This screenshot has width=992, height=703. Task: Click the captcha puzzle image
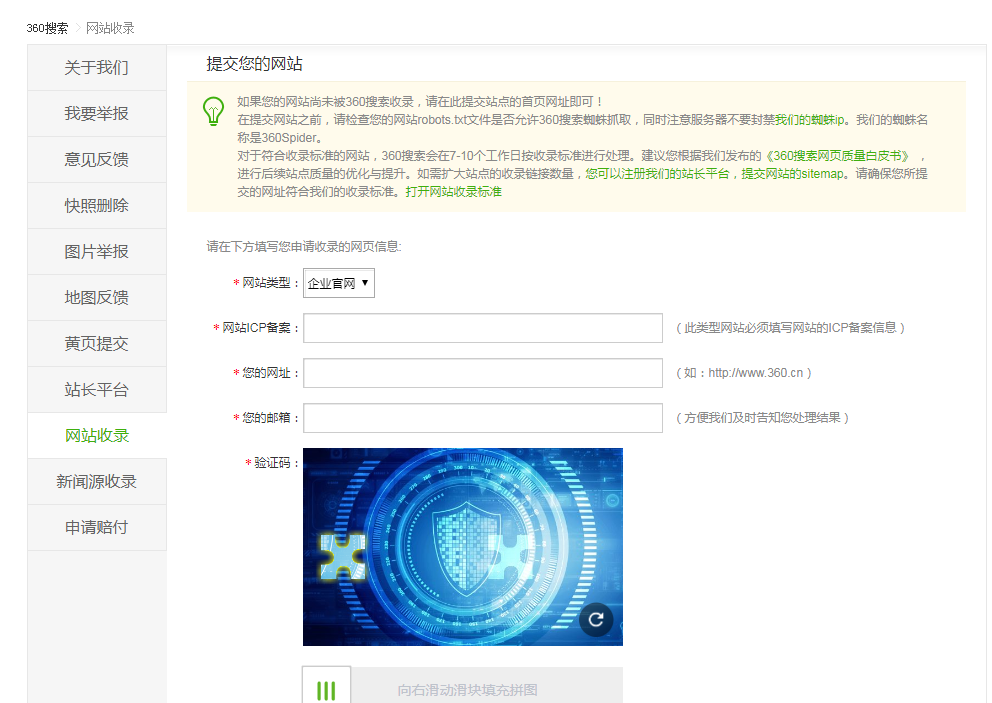462,547
